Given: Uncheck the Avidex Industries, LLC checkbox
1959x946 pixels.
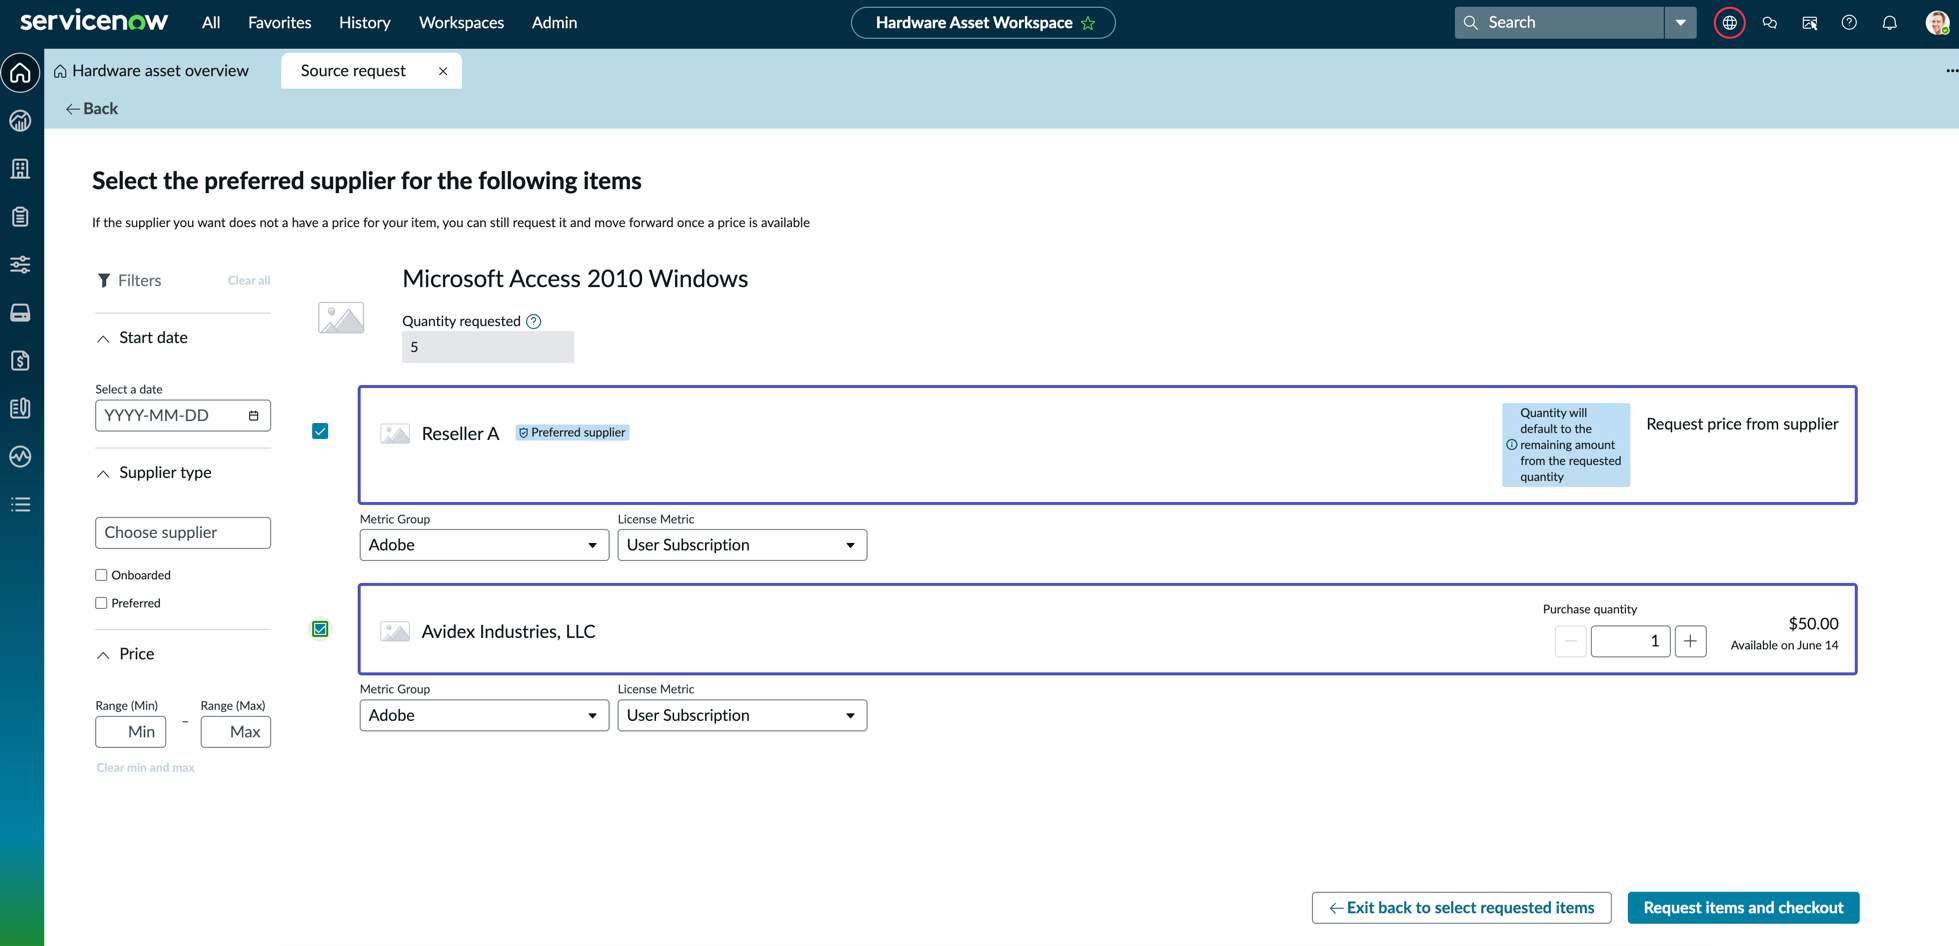Looking at the screenshot, I should (320, 629).
